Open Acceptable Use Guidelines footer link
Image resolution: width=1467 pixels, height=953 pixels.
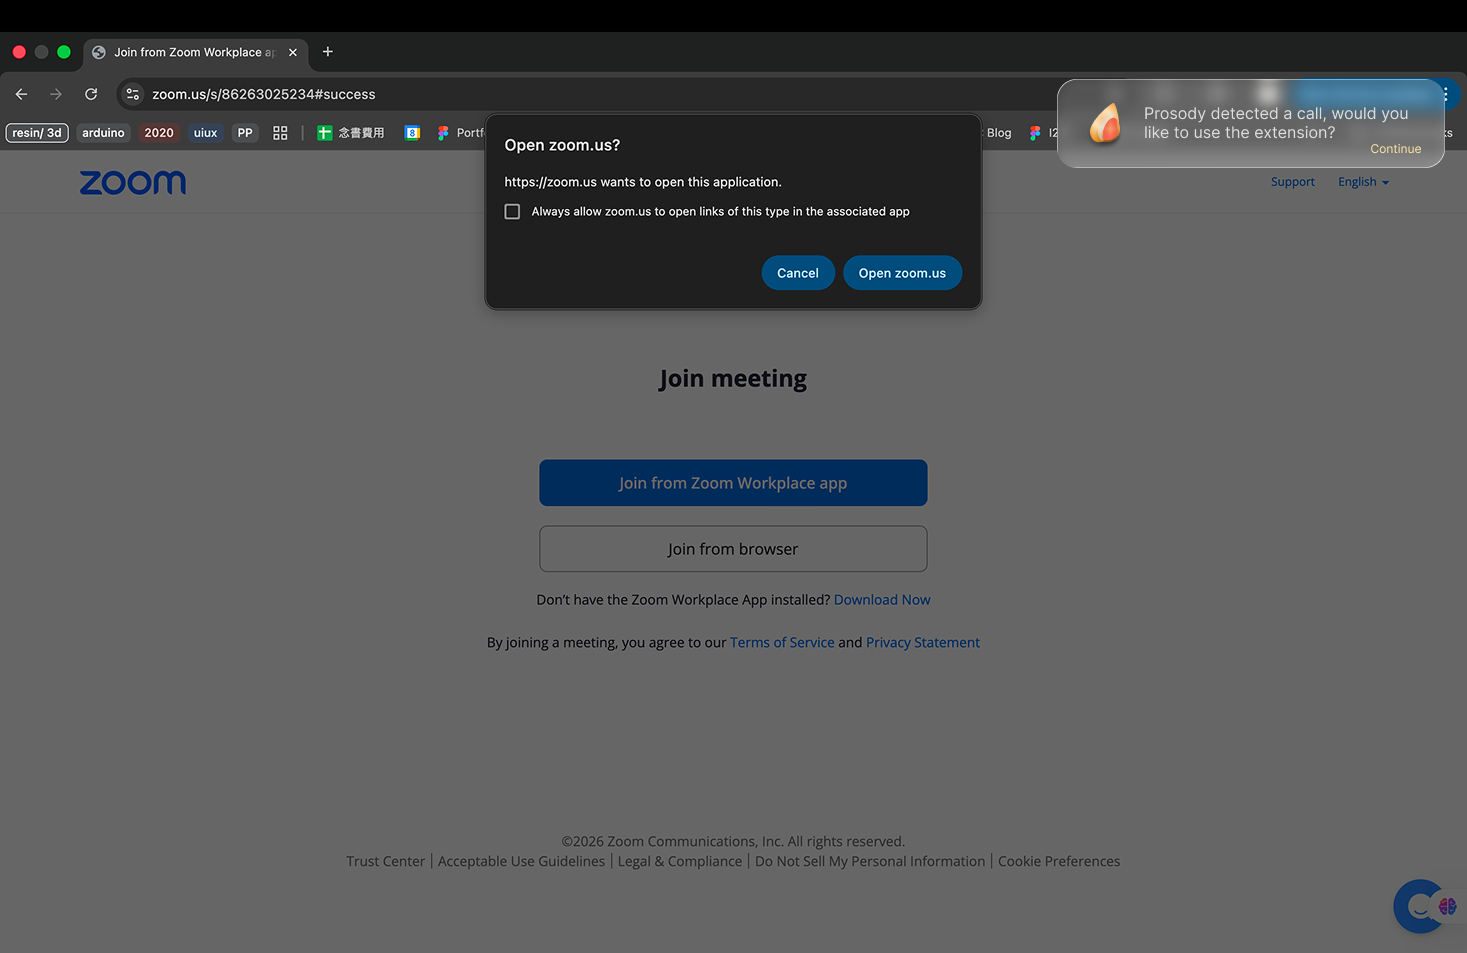[x=521, y=862]
